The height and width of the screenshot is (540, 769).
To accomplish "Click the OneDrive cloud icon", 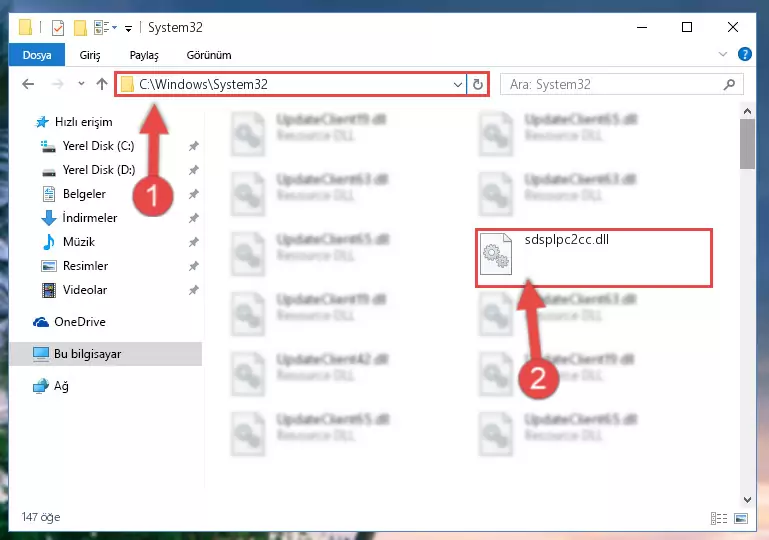I will (x=41, y=322).
